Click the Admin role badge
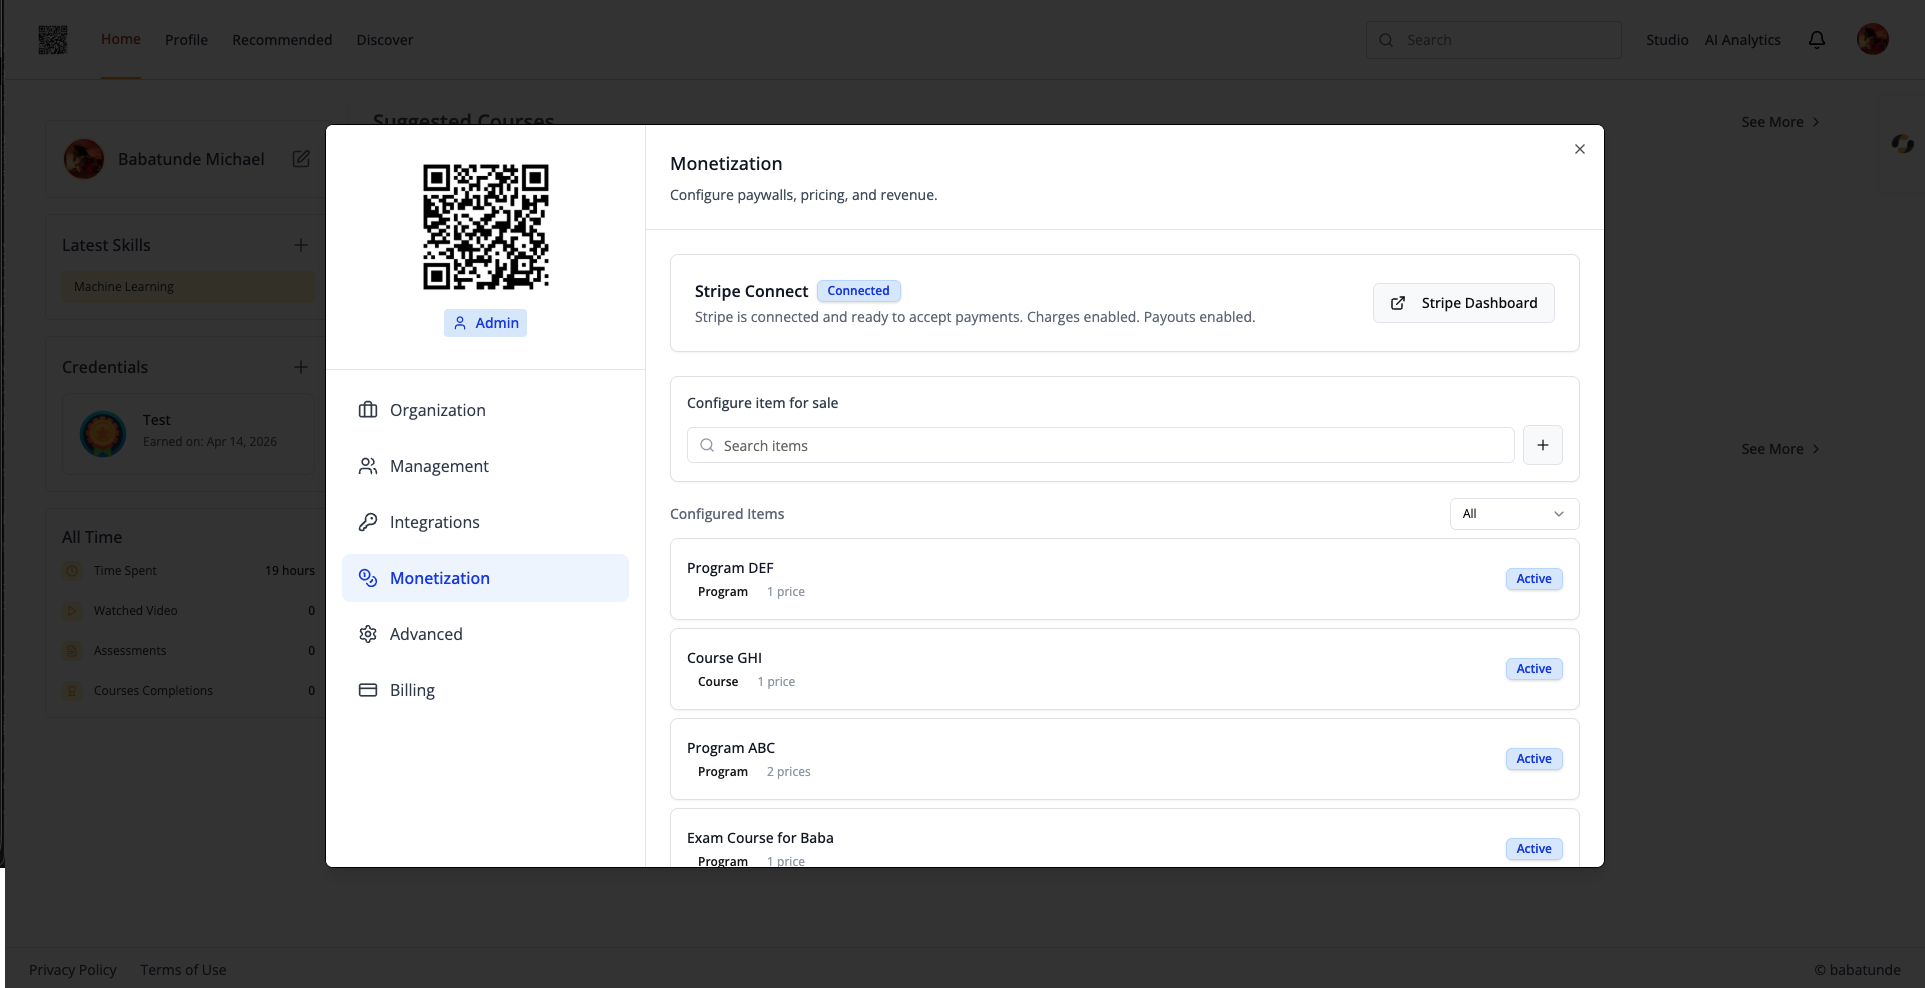 (485, 323)
